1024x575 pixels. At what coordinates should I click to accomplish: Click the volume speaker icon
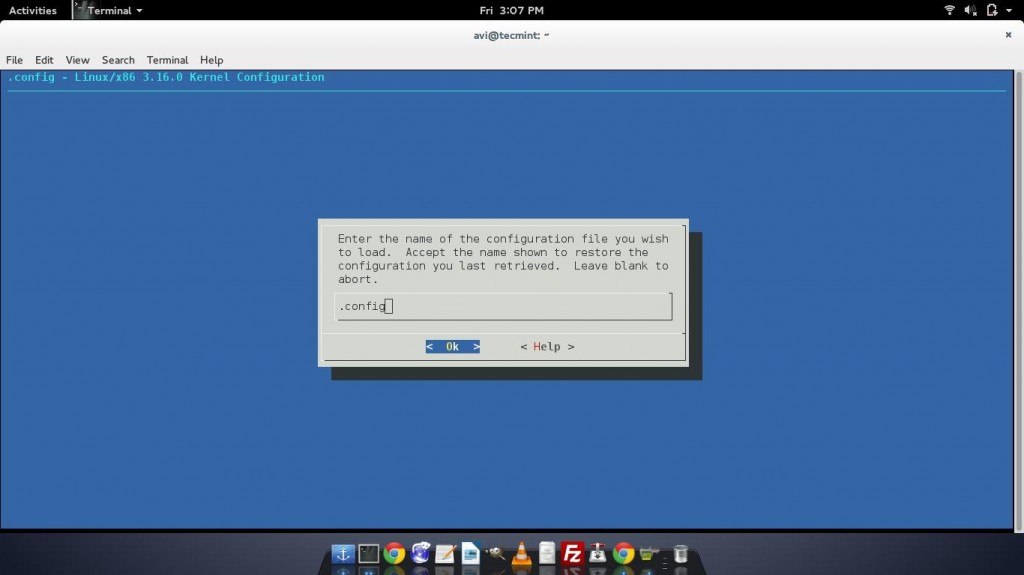pyautogui.click(x=970, y=10)
